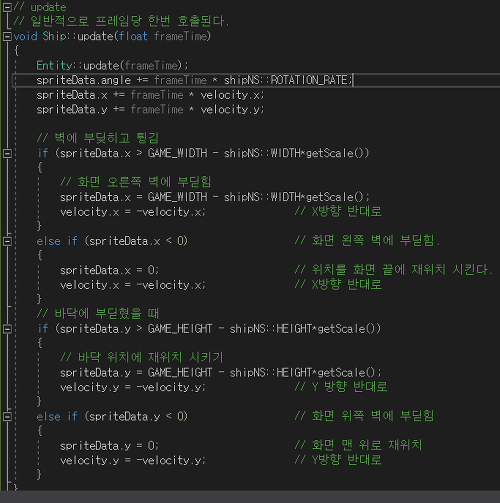Fold the 'if (spriteData.x > GAME_WIDTH' block

tap(7, 153)
